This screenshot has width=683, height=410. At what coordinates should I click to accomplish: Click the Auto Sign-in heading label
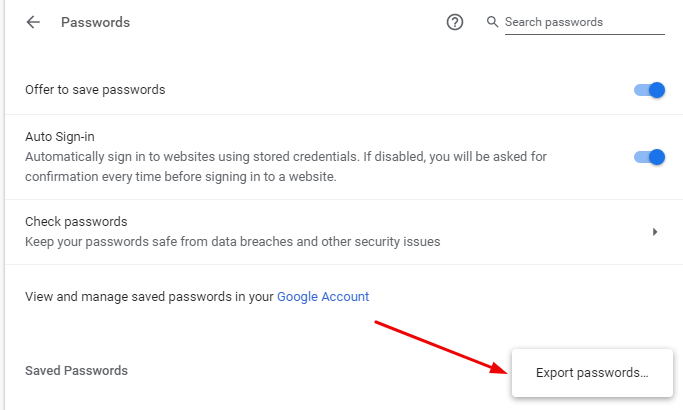pos(59,136)
